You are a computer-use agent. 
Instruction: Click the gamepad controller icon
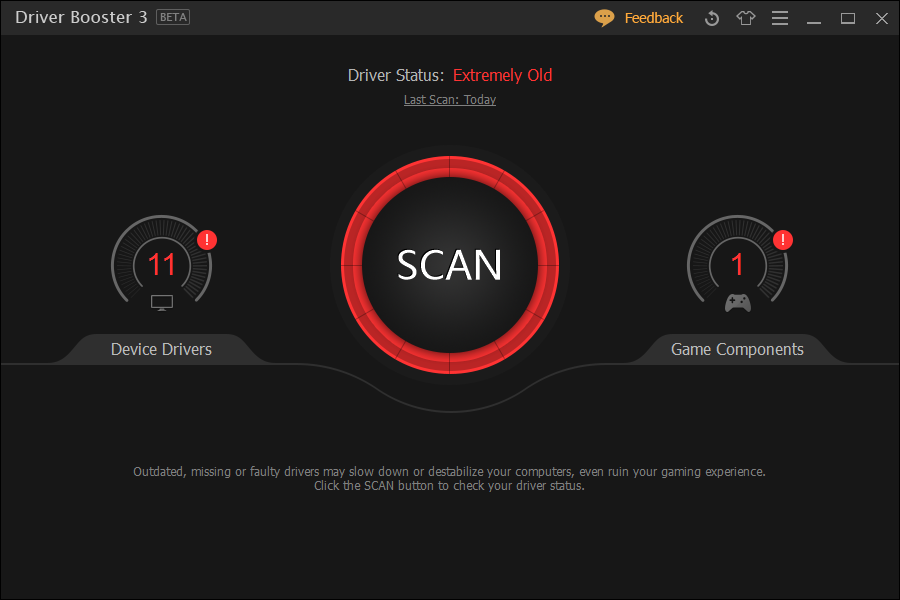point(738,302)
